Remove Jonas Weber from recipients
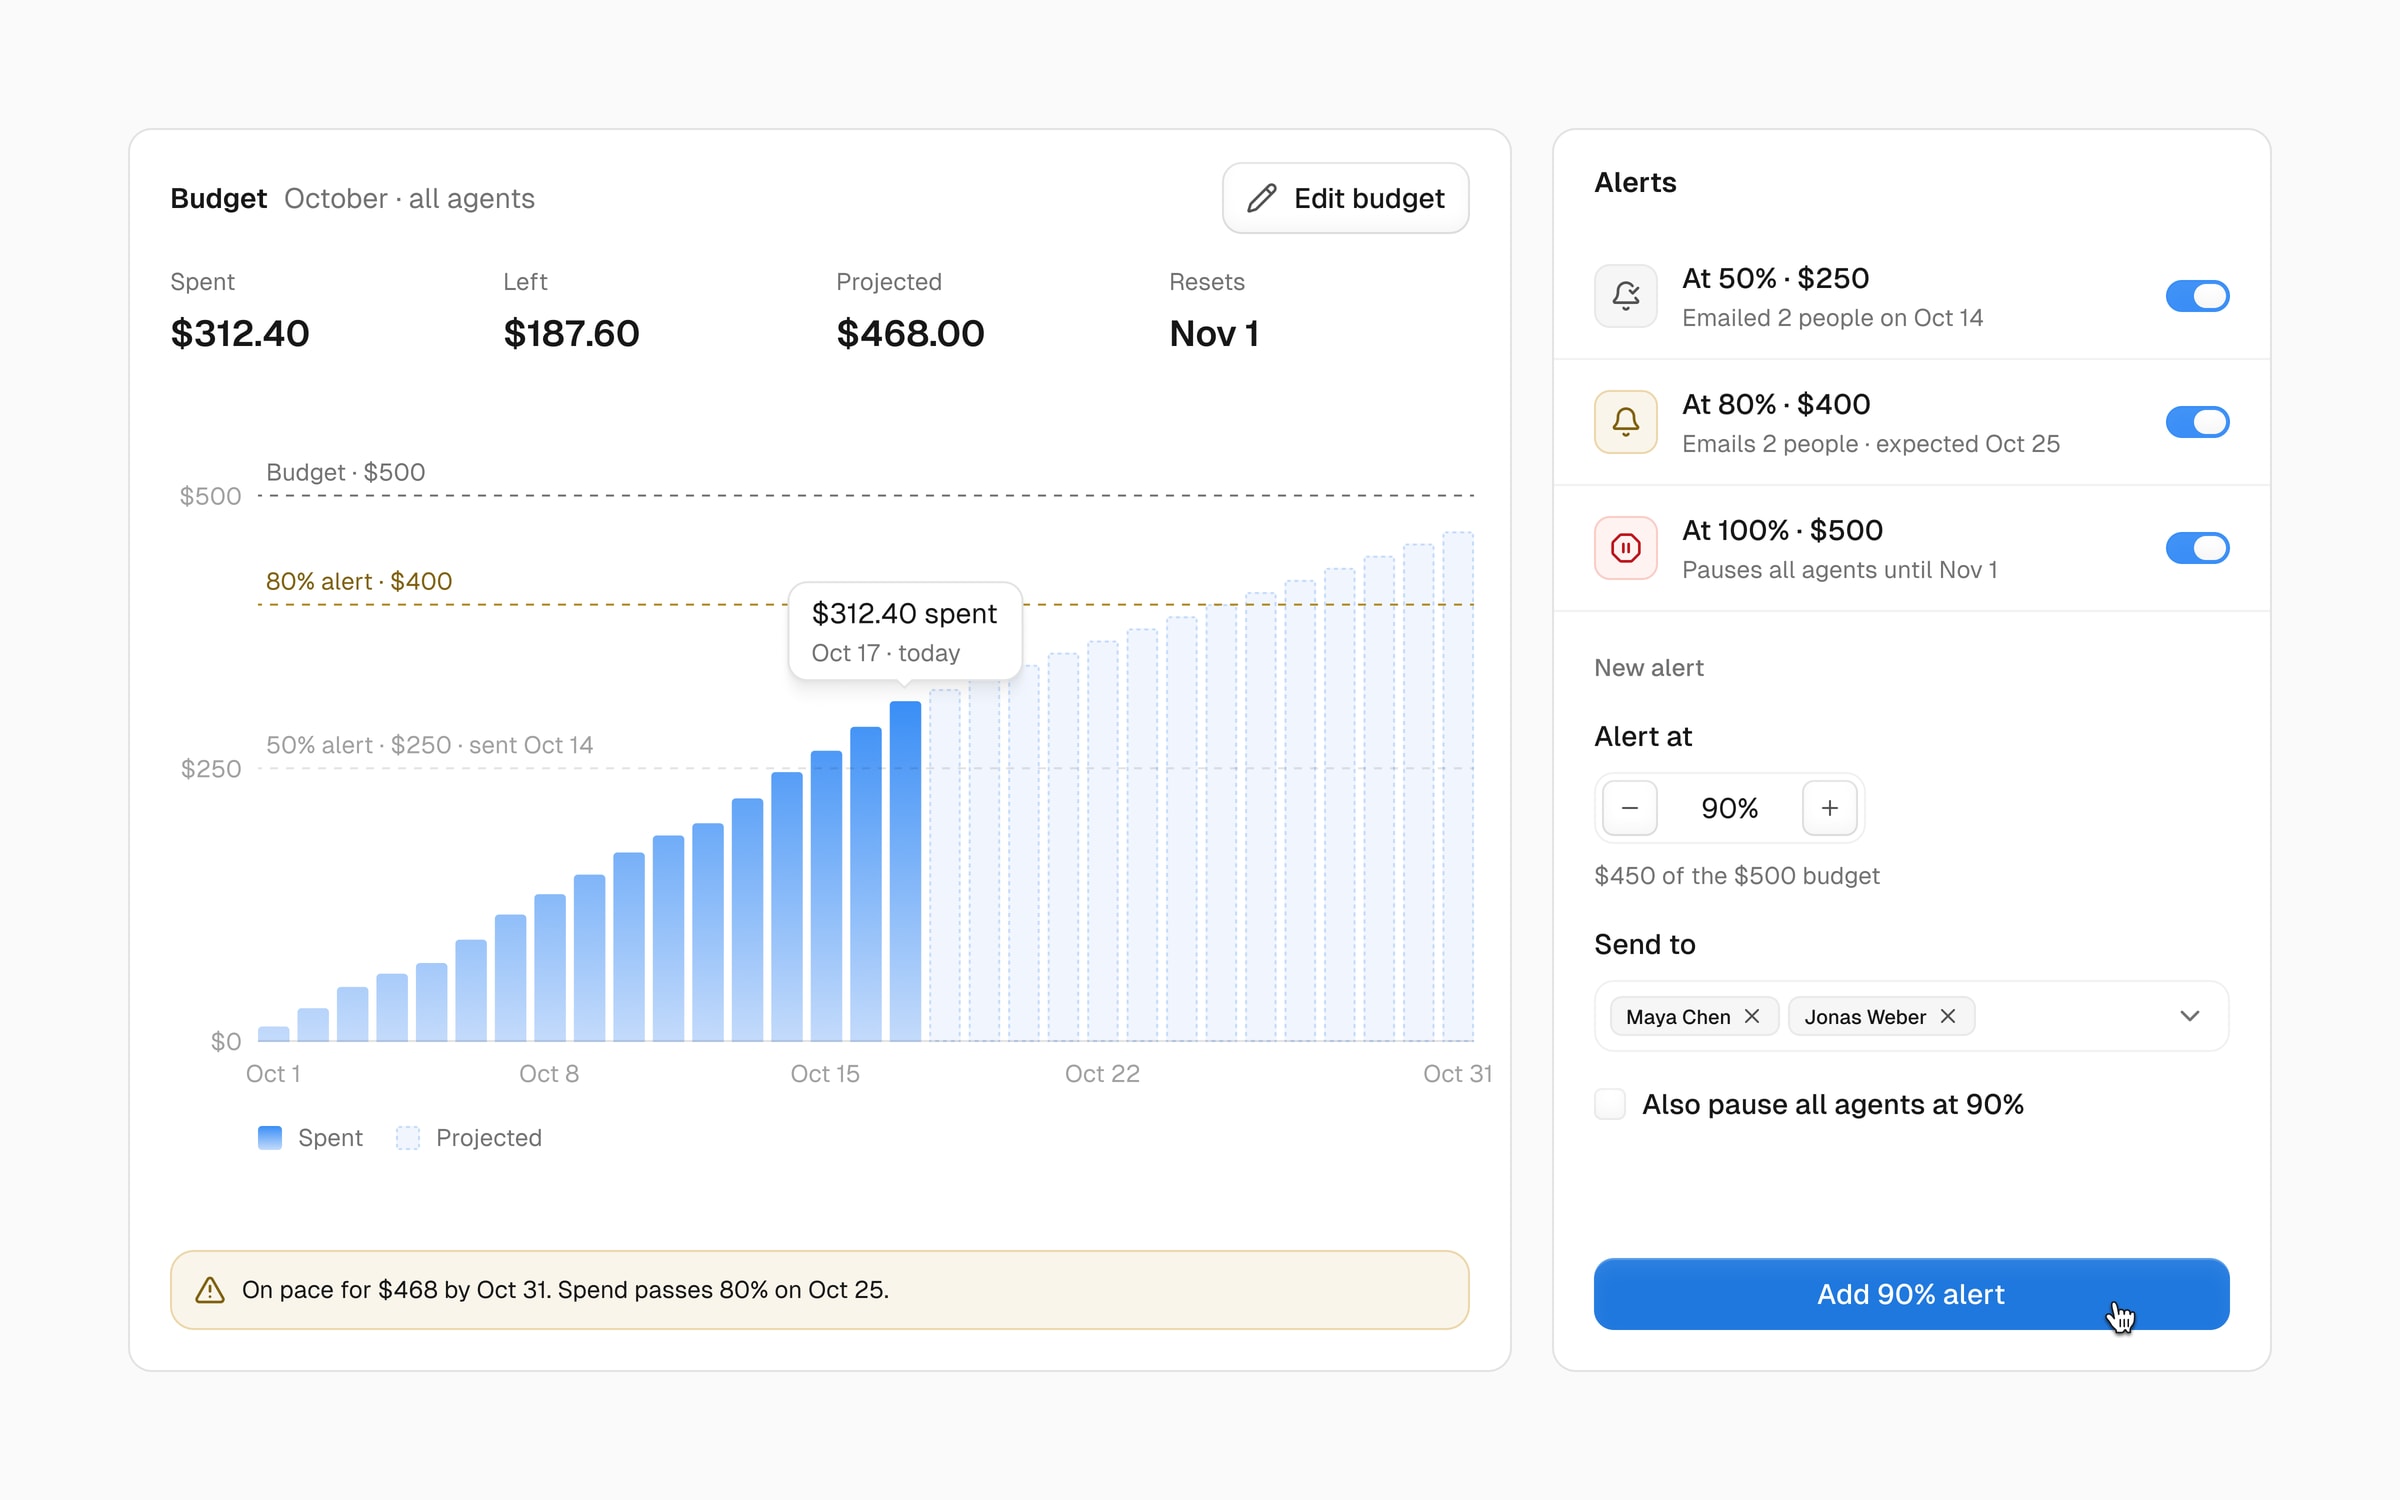This screenshot has width=2400, height=1500. tap(1948, 1016)
